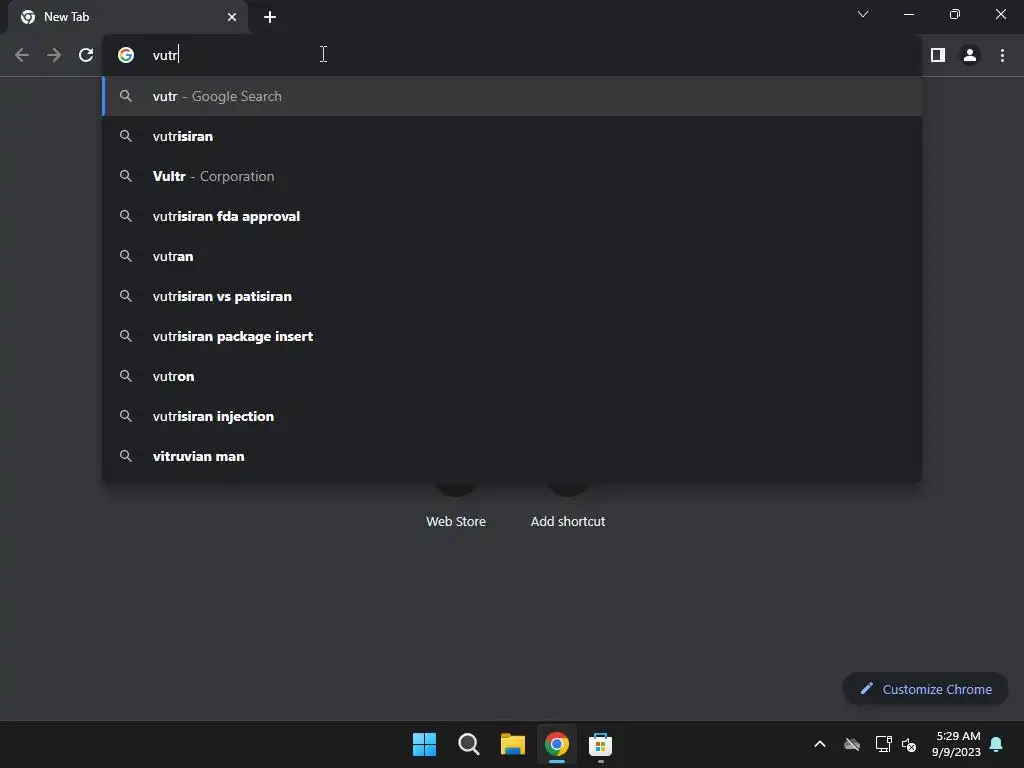Open the notifications bell icon

tap(996, 744)
